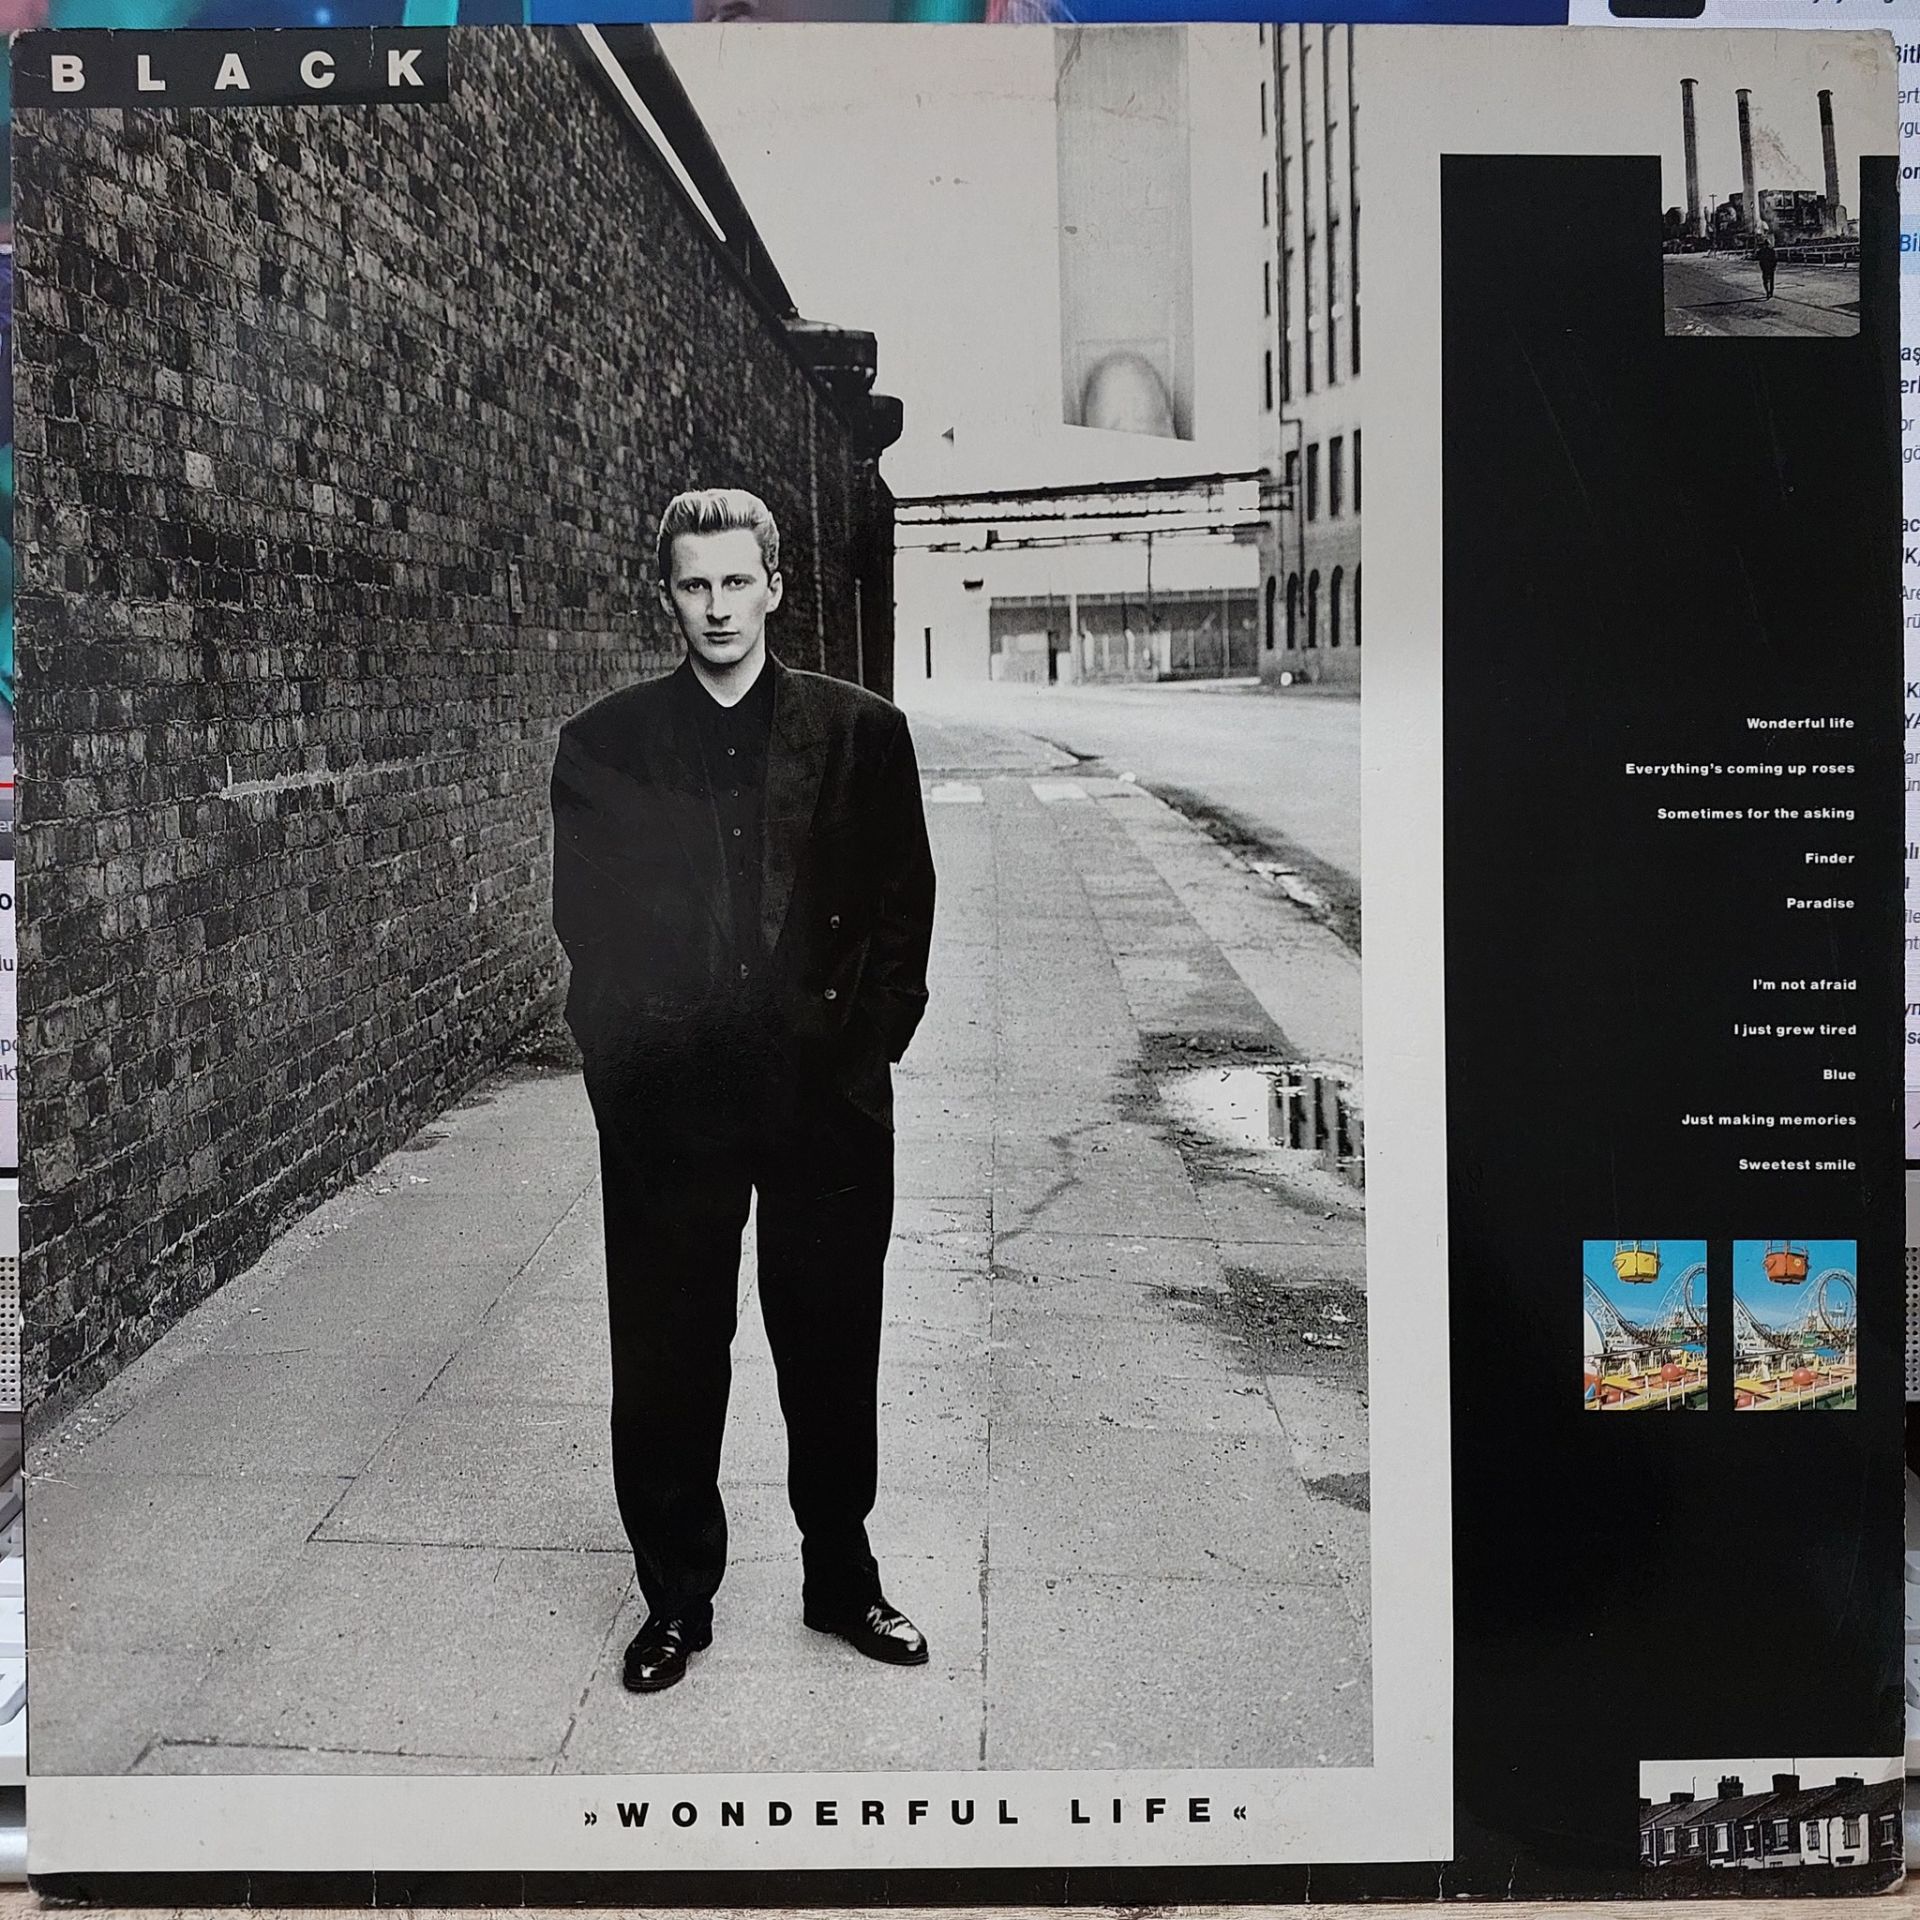This screenshot has width=1920, height=1920.
Task: Click the fairground picture with yellow gondola
Action: 1645,1325
